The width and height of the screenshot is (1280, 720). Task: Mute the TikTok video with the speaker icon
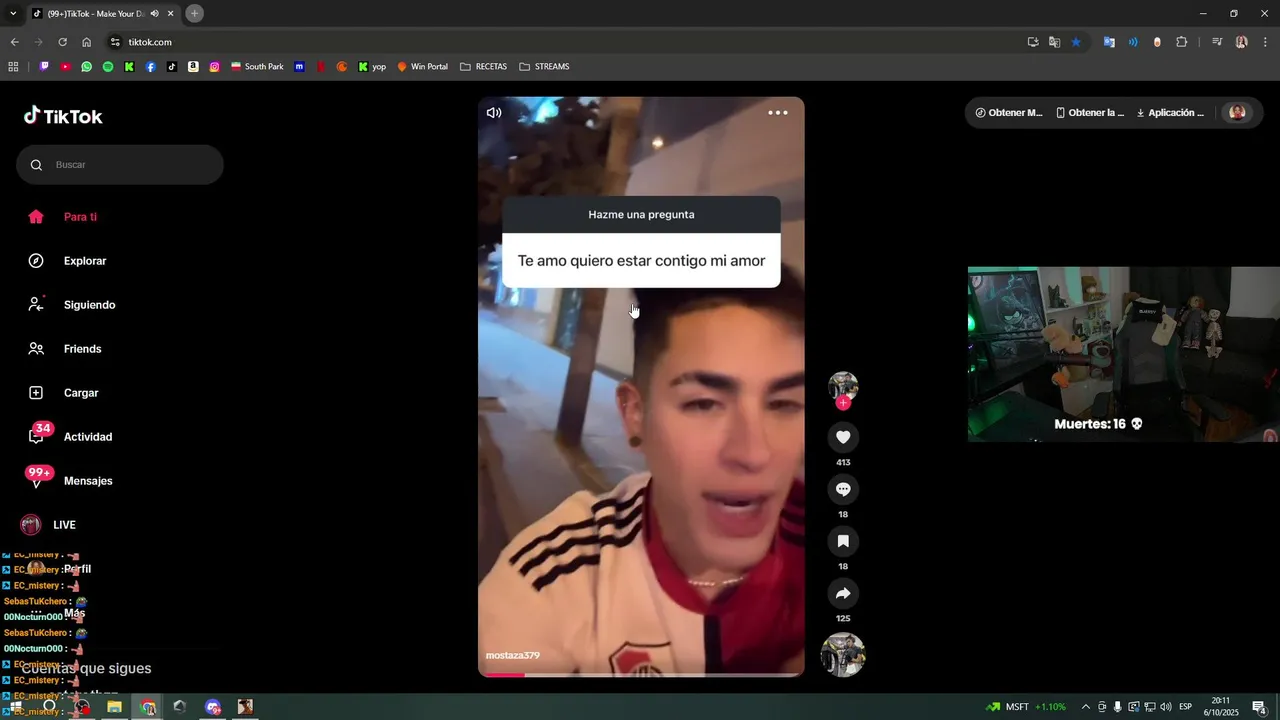click(x=494, y=113)
